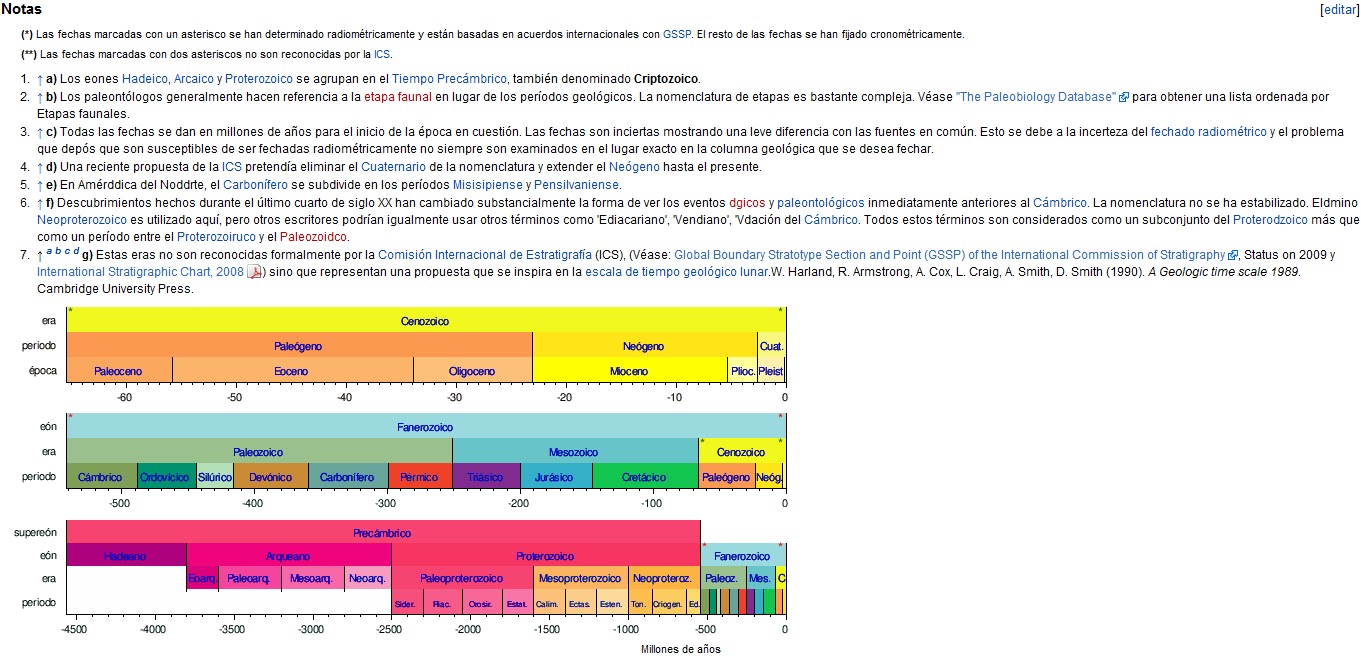The height and width of the screenshot is (661, 1361).
Task: Open the Misisipiense link
Action: pos(488,185)
